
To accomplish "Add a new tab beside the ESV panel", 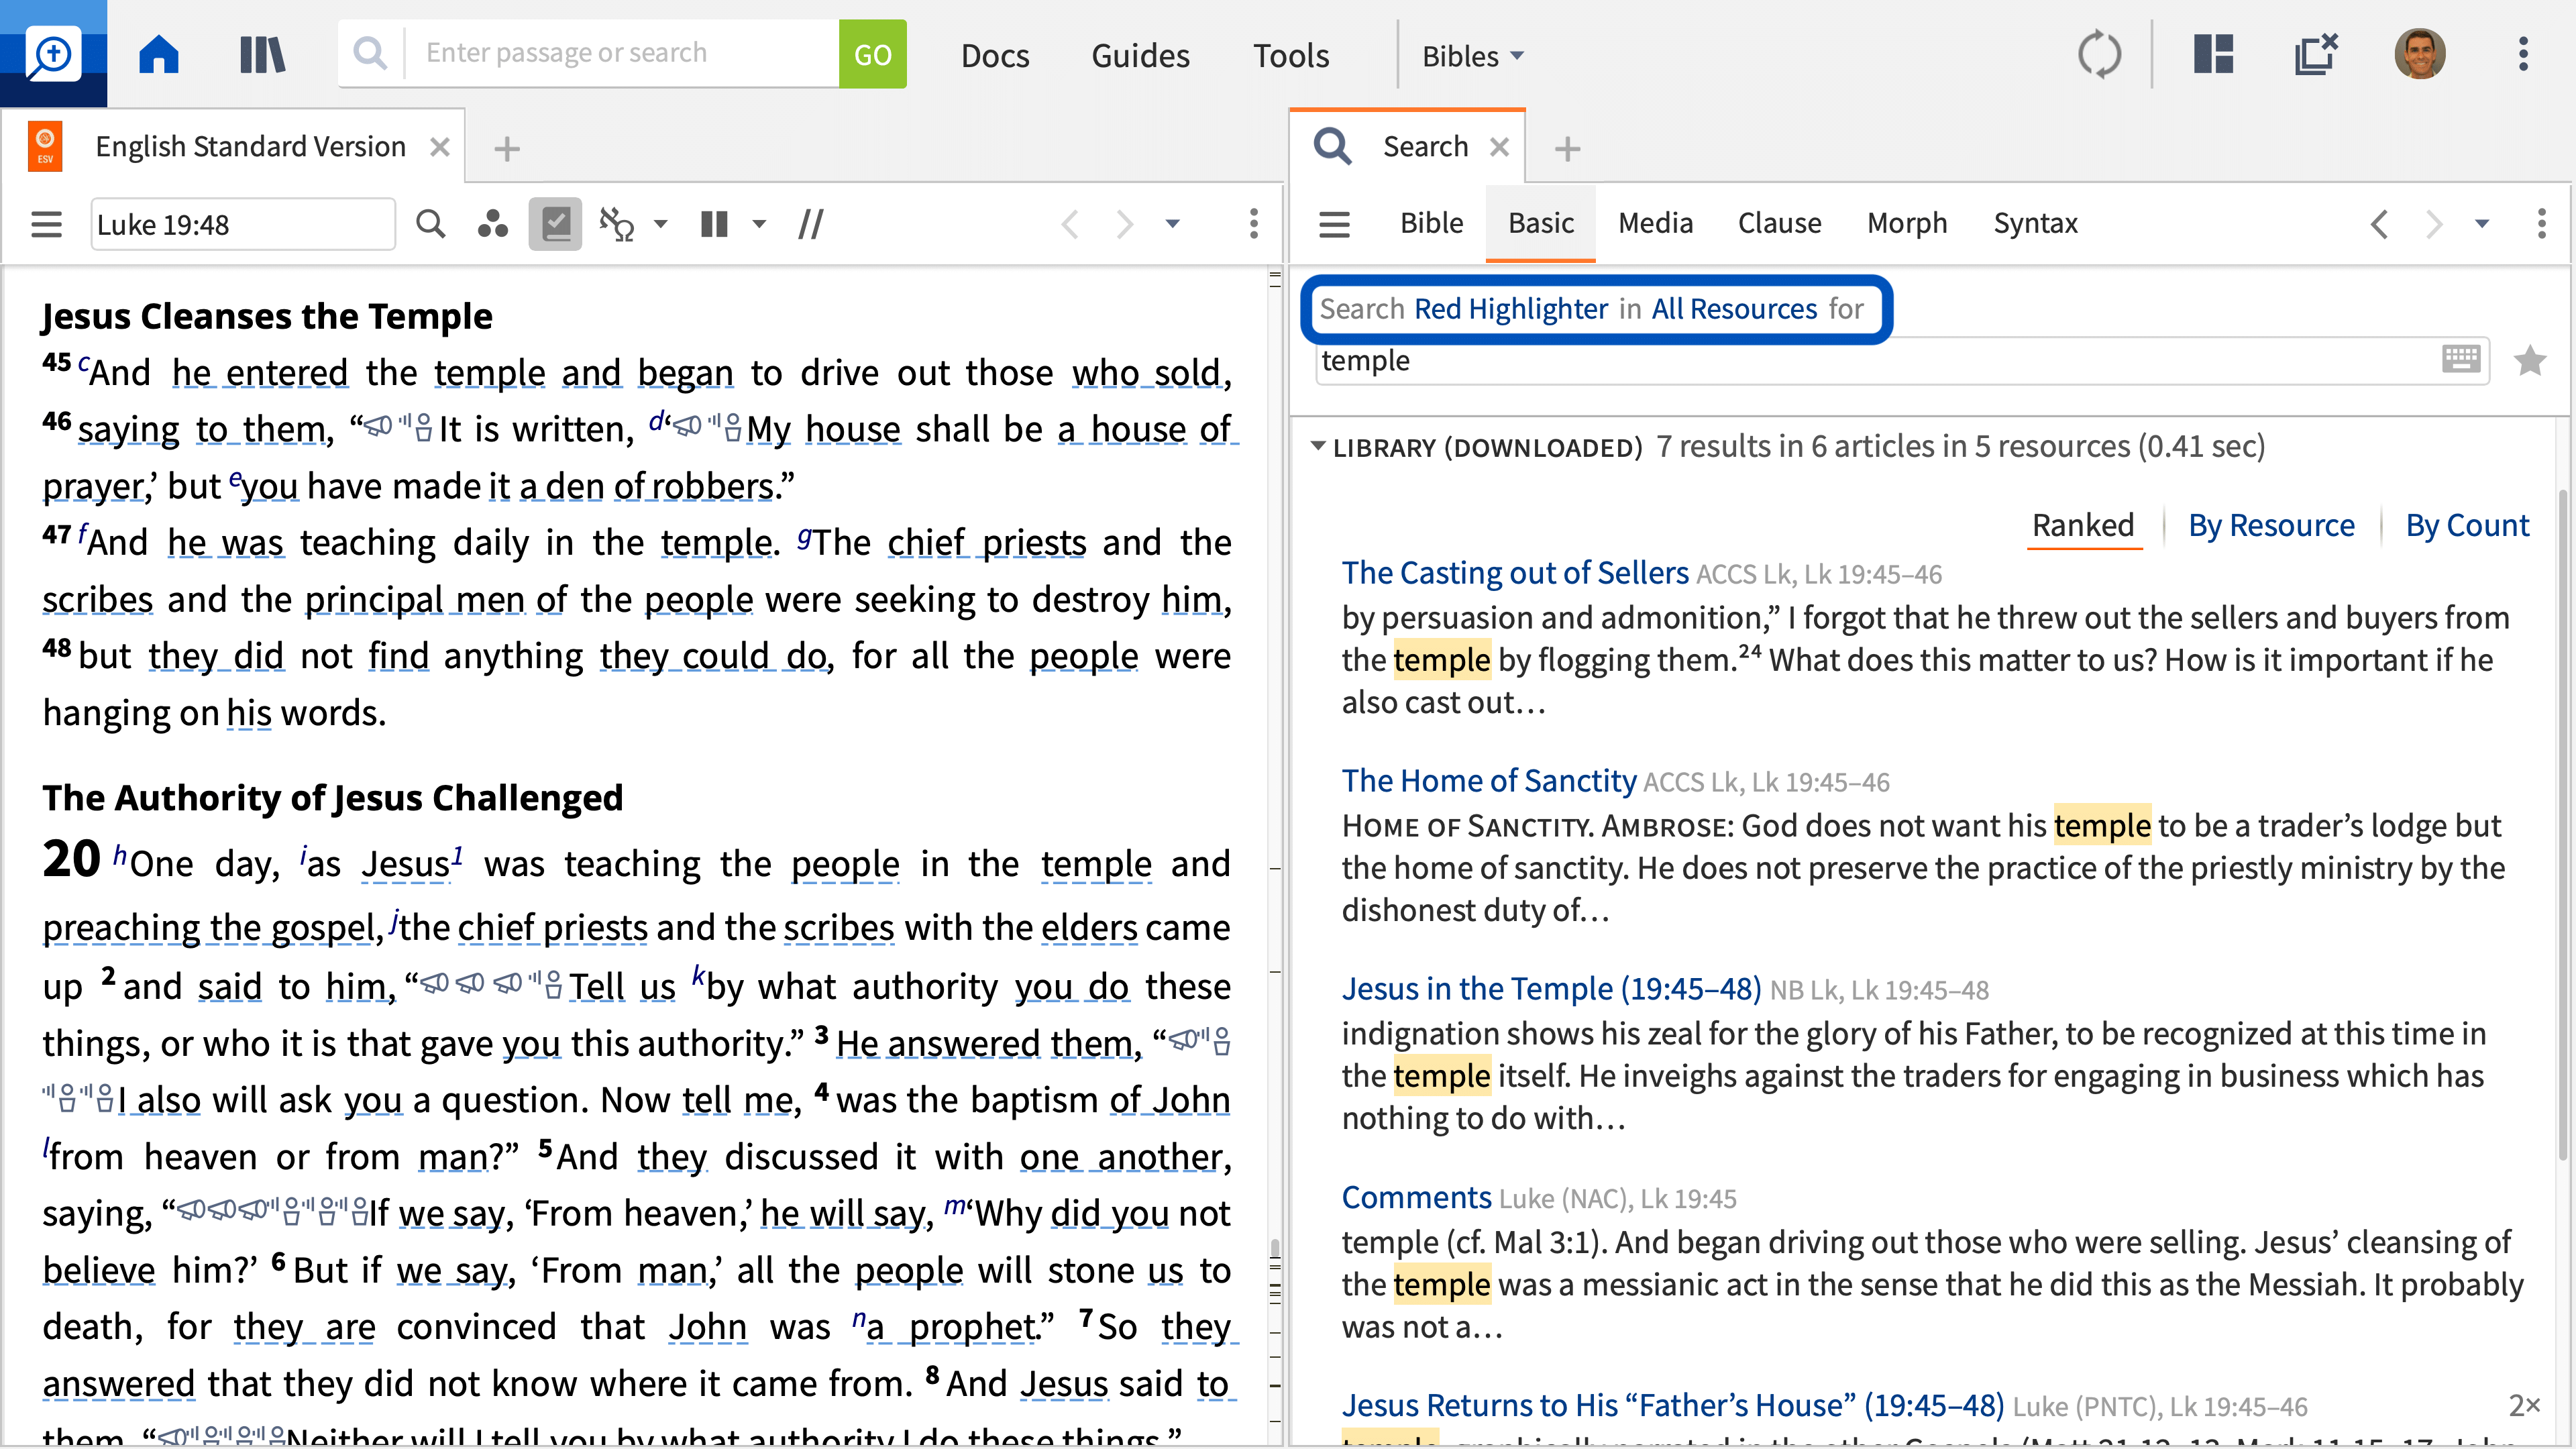I will click(x=507, y=149).
